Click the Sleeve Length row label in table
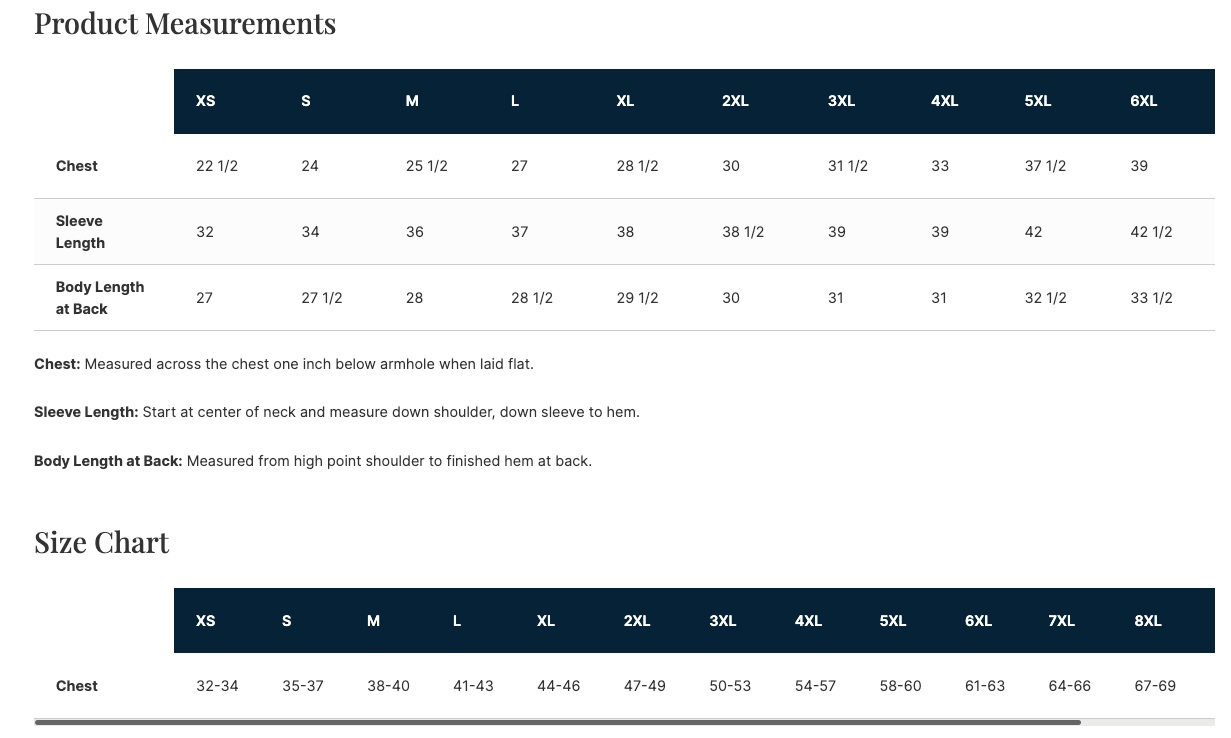Viewport: 1231px width, 738px height. pyautogui.click(x=80, y=232)
